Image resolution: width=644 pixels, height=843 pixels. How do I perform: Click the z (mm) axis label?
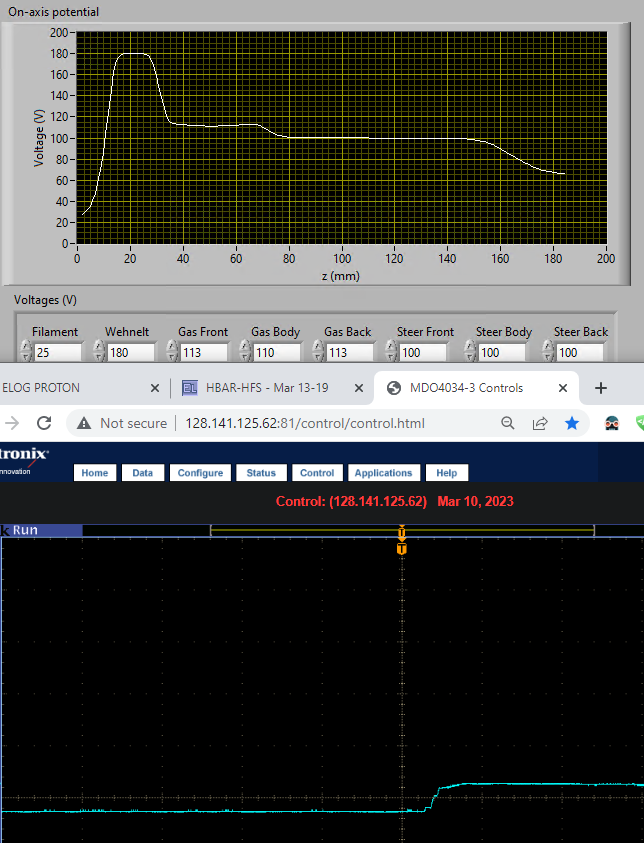point(341,276)
